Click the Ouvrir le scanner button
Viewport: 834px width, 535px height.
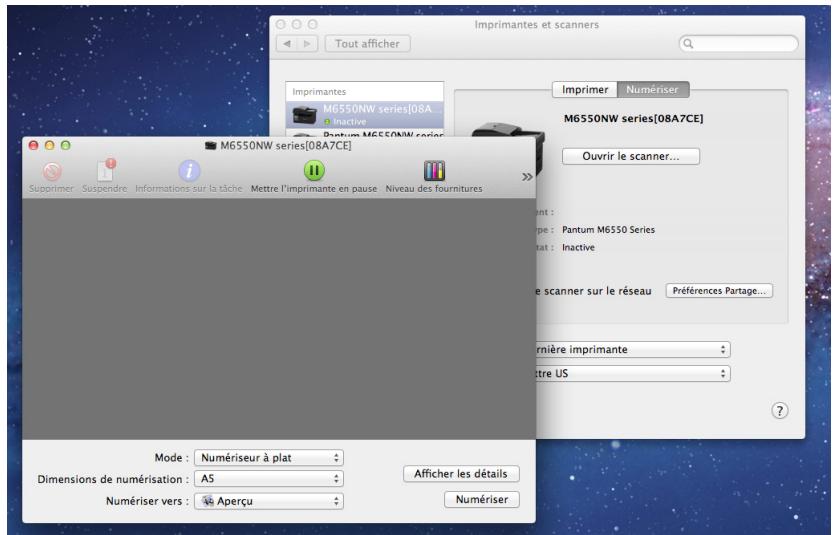pyautogui.click(x=630, y=156)
